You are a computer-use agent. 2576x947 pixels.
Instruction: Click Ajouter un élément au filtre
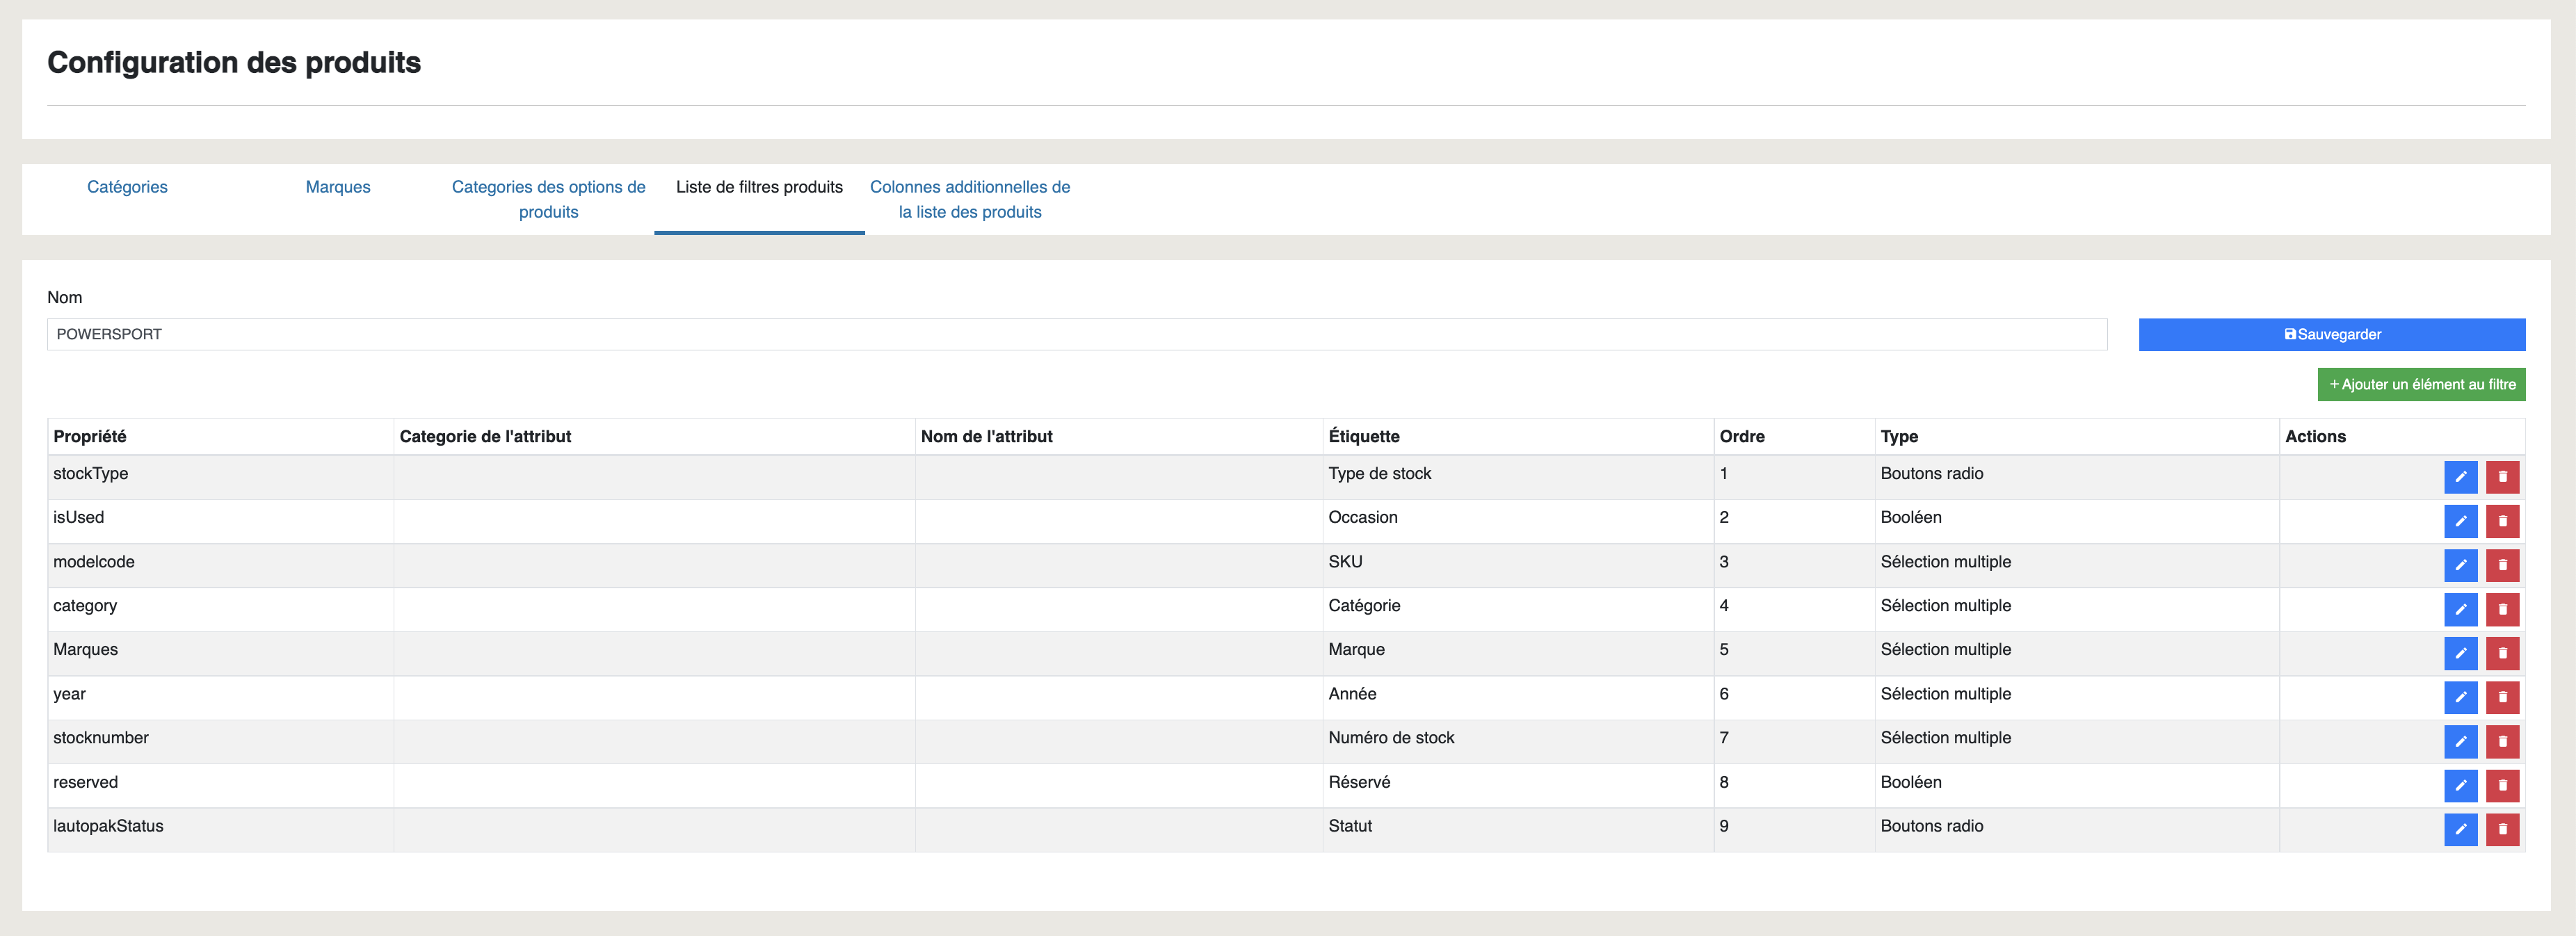pos(2421,385)
